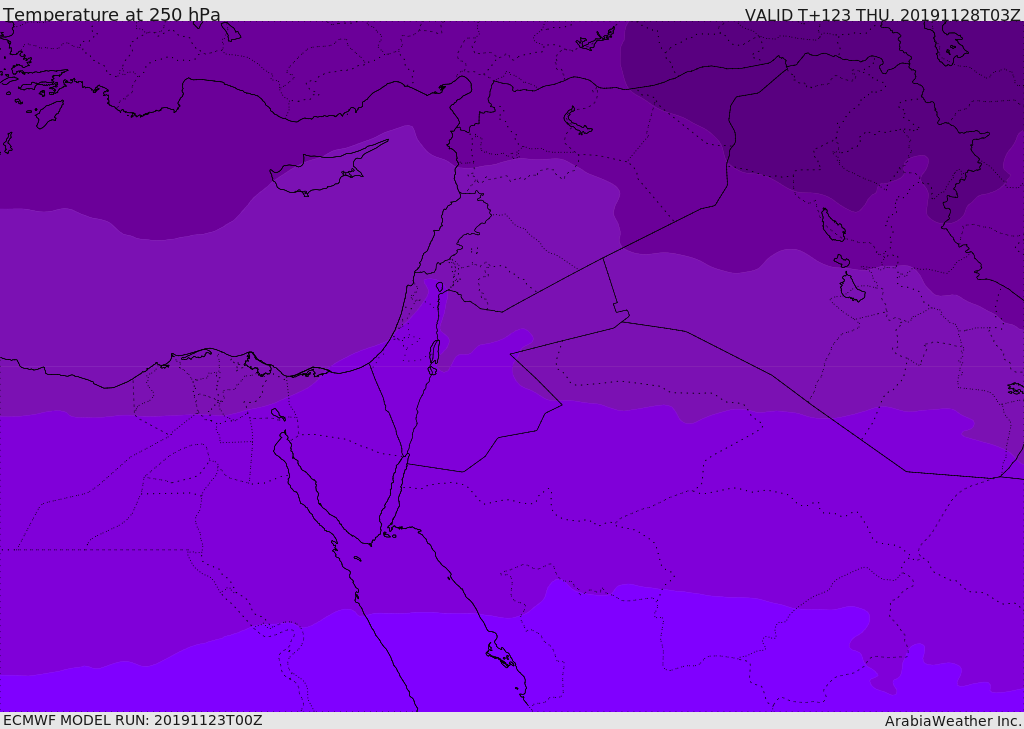Viewport: 1024px width, 729px height.
Task: Click the 'VALID T+123 THU. 20191128T03Z' label
Action: pos(882,15)
